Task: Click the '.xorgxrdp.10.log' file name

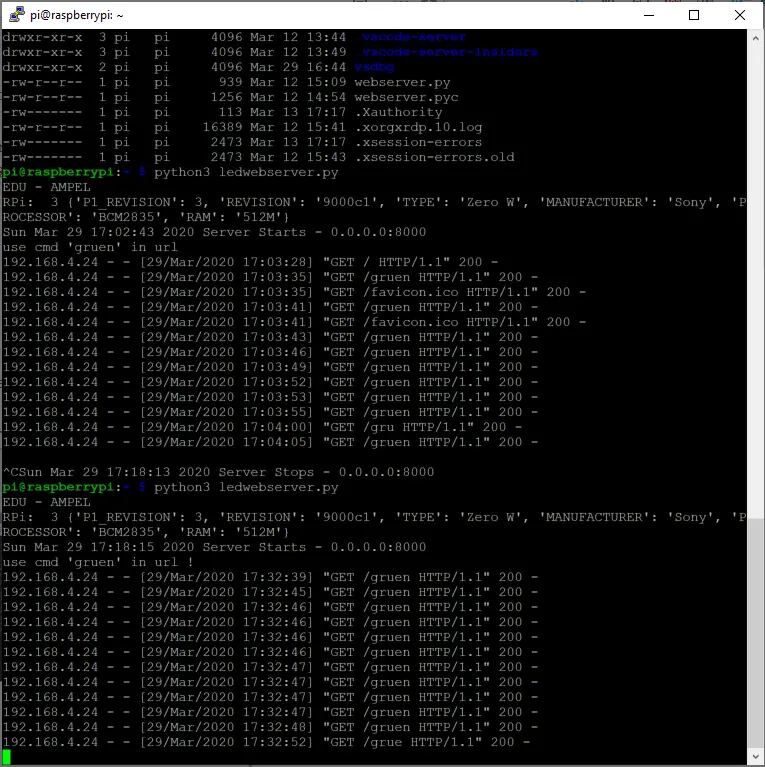Action: tap(418, 127)
